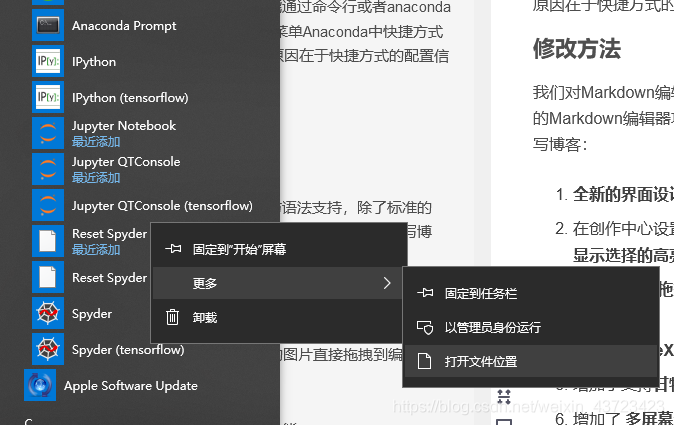Choose 卸载 from context menu
Screen dimensions: 674x425
279,317
